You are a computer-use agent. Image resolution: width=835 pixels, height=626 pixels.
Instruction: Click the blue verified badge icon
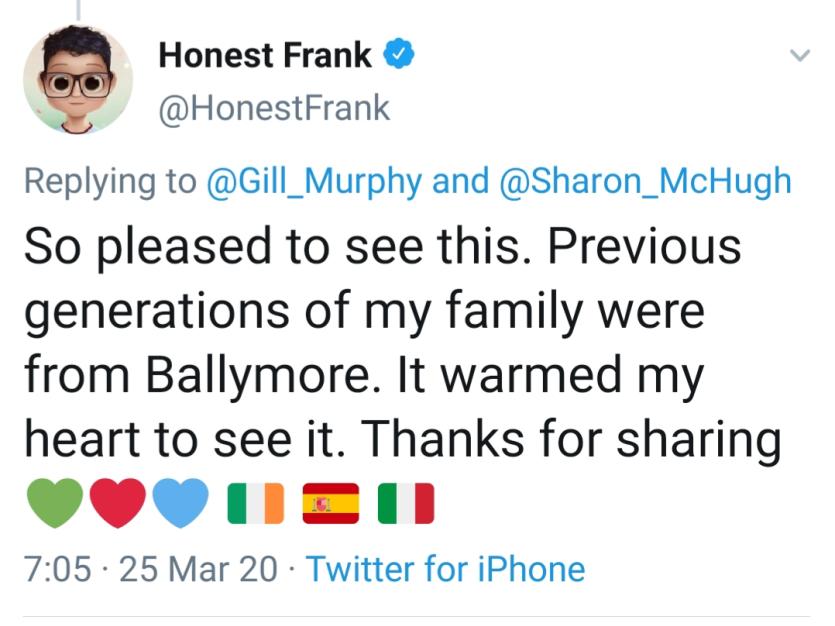coord(399,54)
